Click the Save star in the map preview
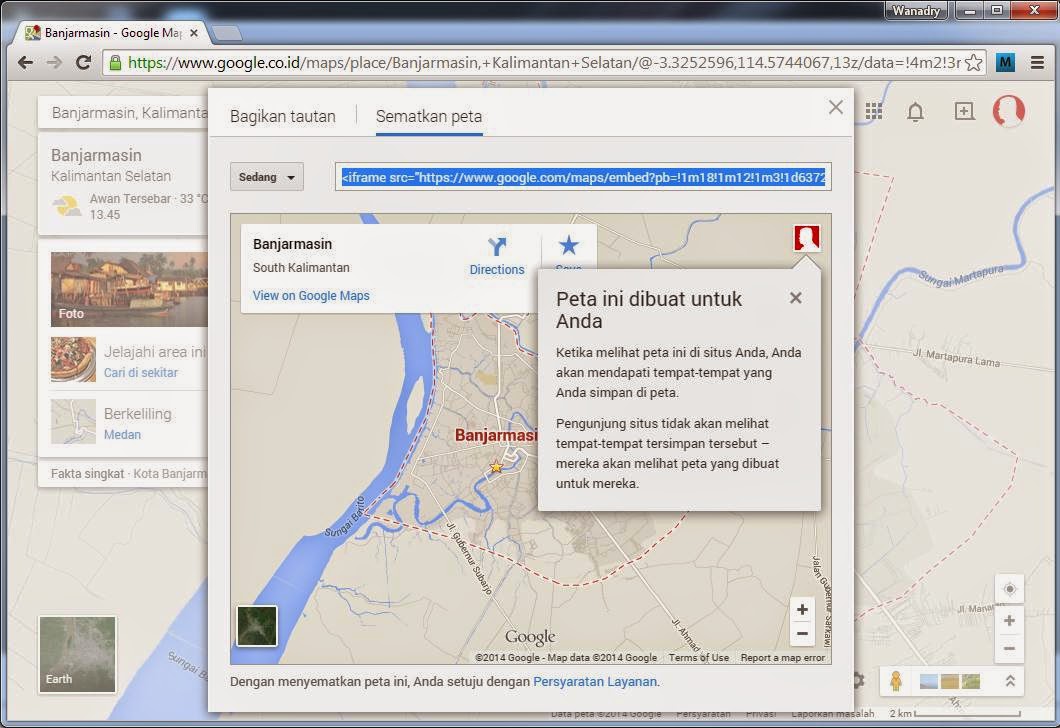The width and height of the screenshot is (1060, 728). (568, 243)
